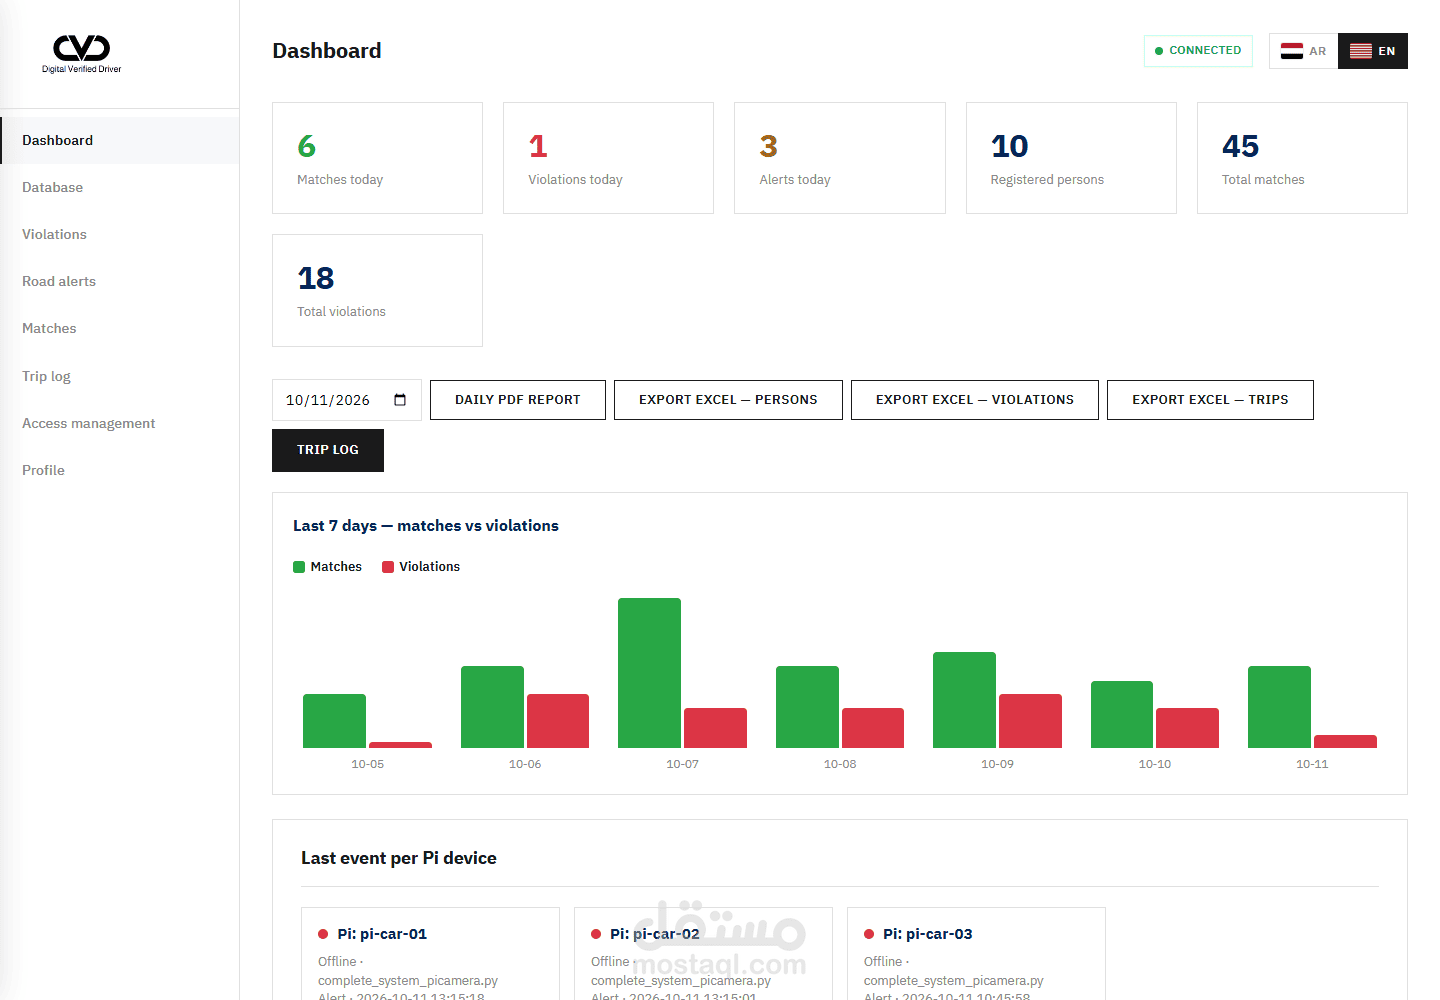Open the Total violations card

click(377, 291)
